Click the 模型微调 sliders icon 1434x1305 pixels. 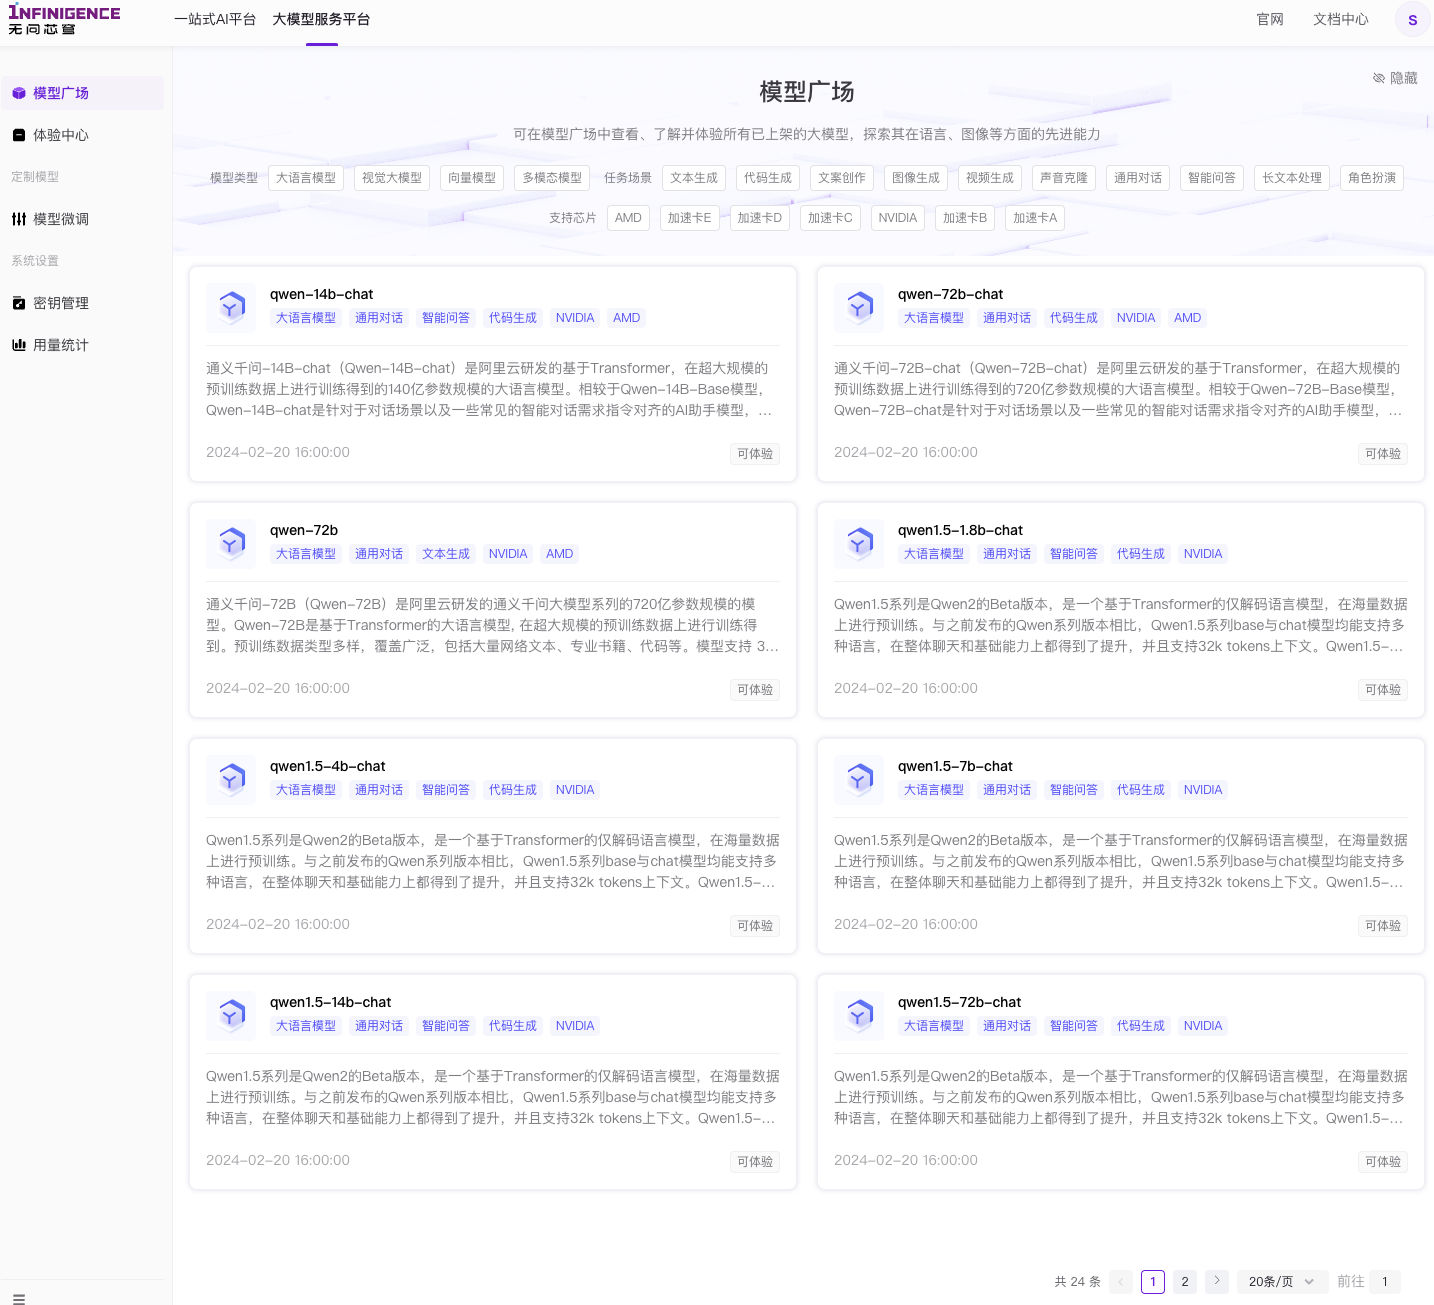point(19,219)
